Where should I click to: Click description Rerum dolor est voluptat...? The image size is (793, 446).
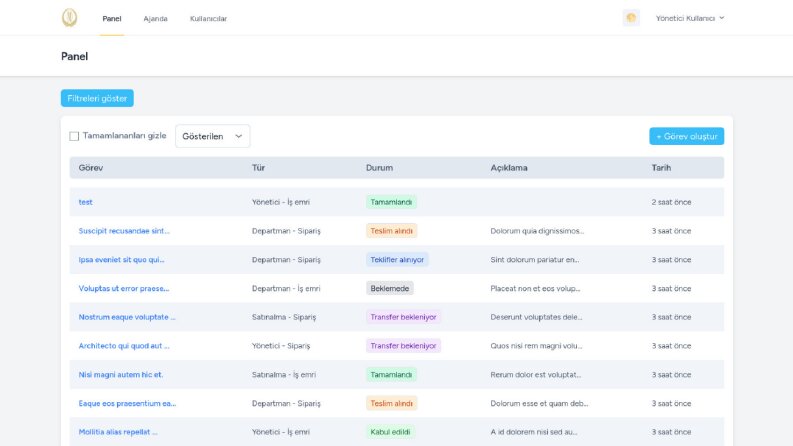[536, 375]
